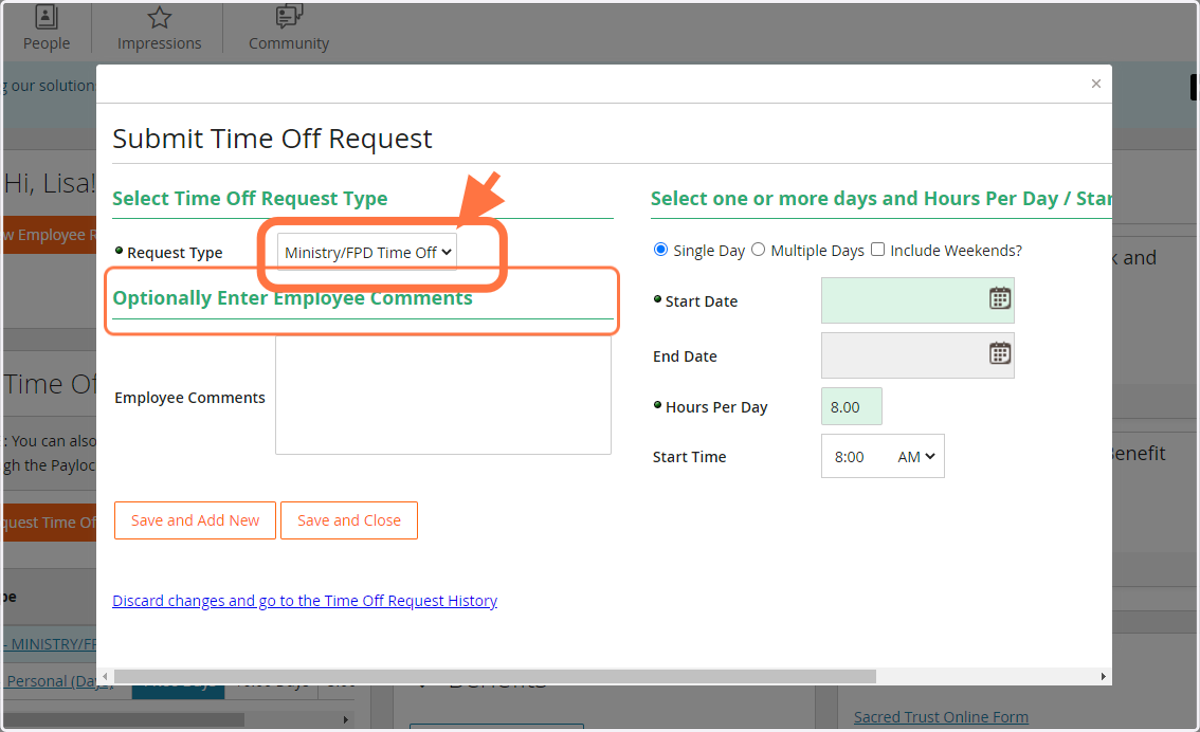
Task: Click the Employee Comments text area
Action: click(443, 395)
